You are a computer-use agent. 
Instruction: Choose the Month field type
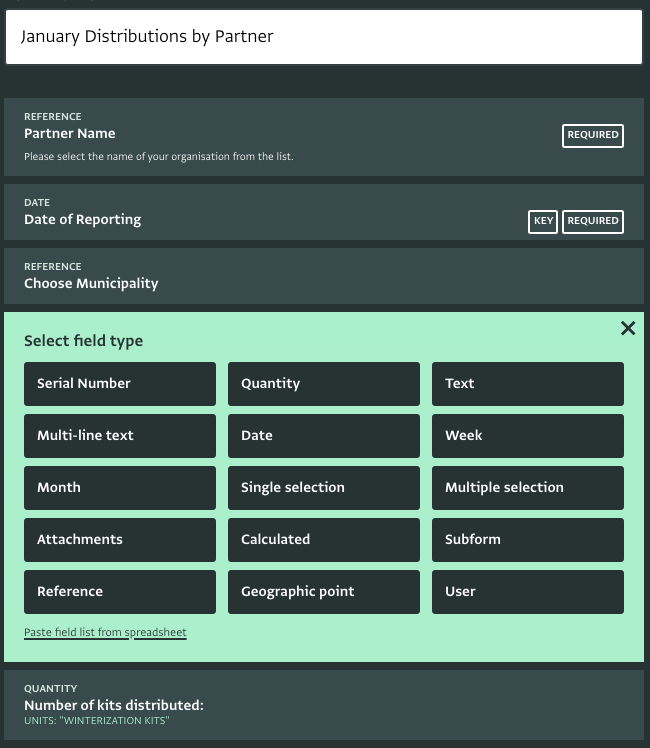[120, 488]
